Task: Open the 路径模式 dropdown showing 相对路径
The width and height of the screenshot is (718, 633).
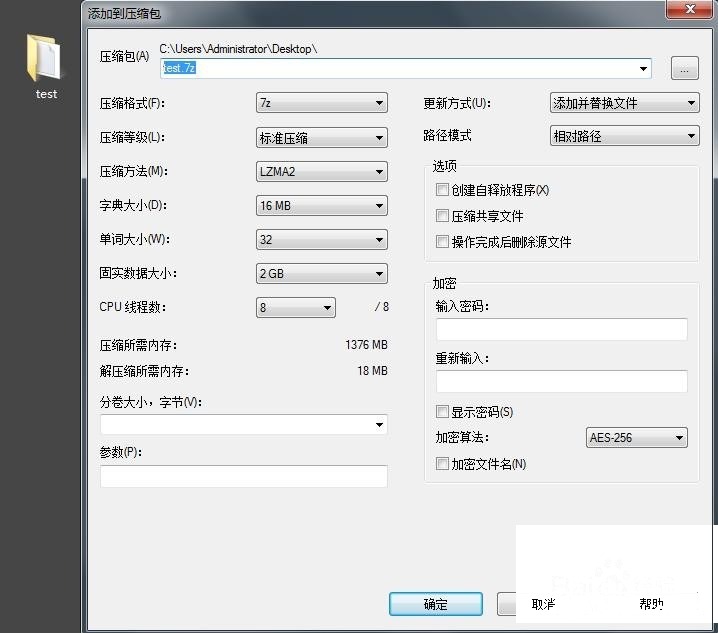Action: click(625, 136)
